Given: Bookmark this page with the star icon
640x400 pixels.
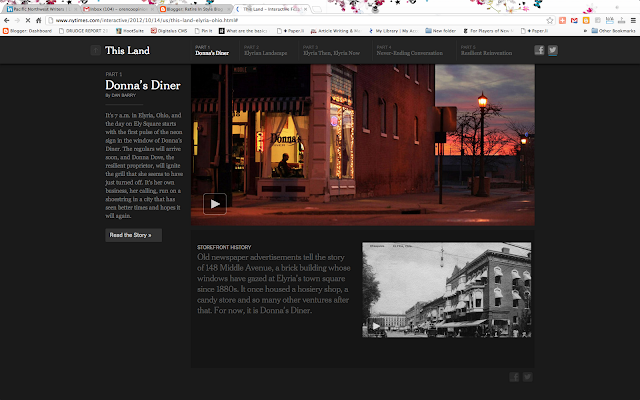Looking at the screenshot, I should click(x=550, y=20).
